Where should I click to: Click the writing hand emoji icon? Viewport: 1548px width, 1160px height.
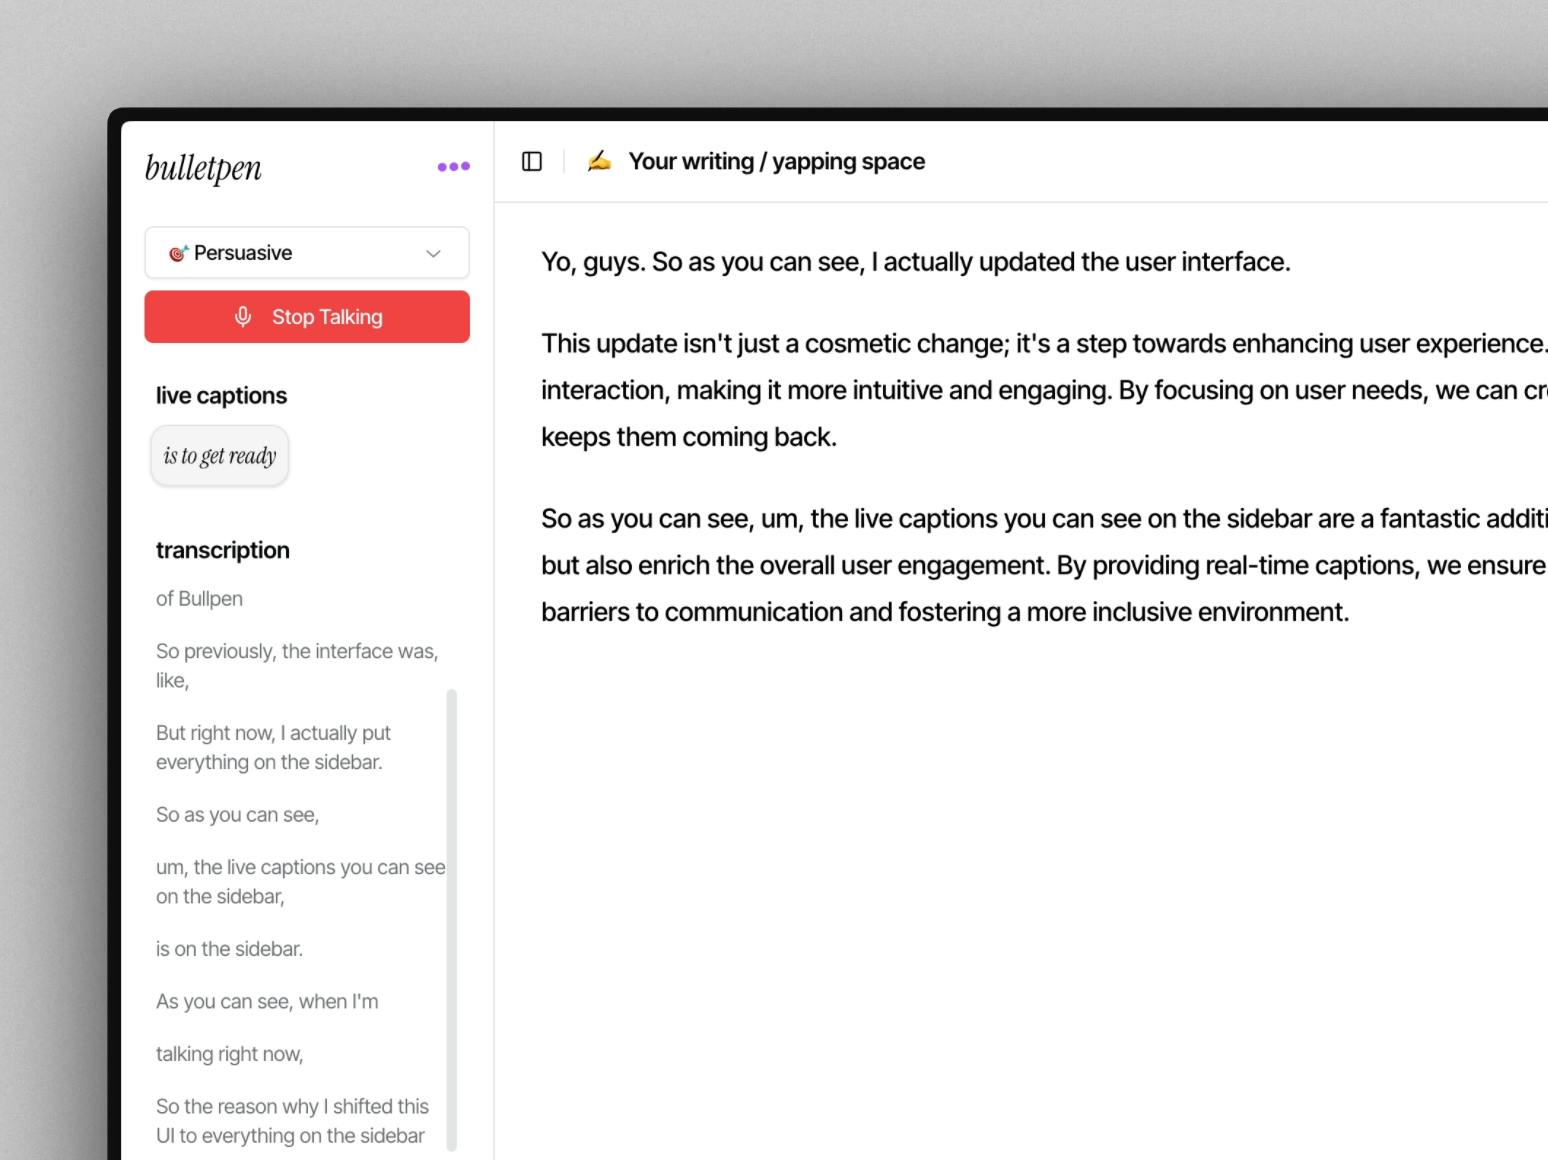click(x=599, y=161)
